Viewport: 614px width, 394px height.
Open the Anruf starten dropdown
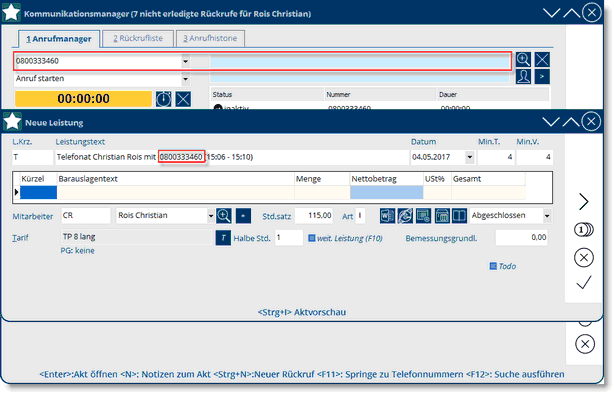[x=185, y=79]
